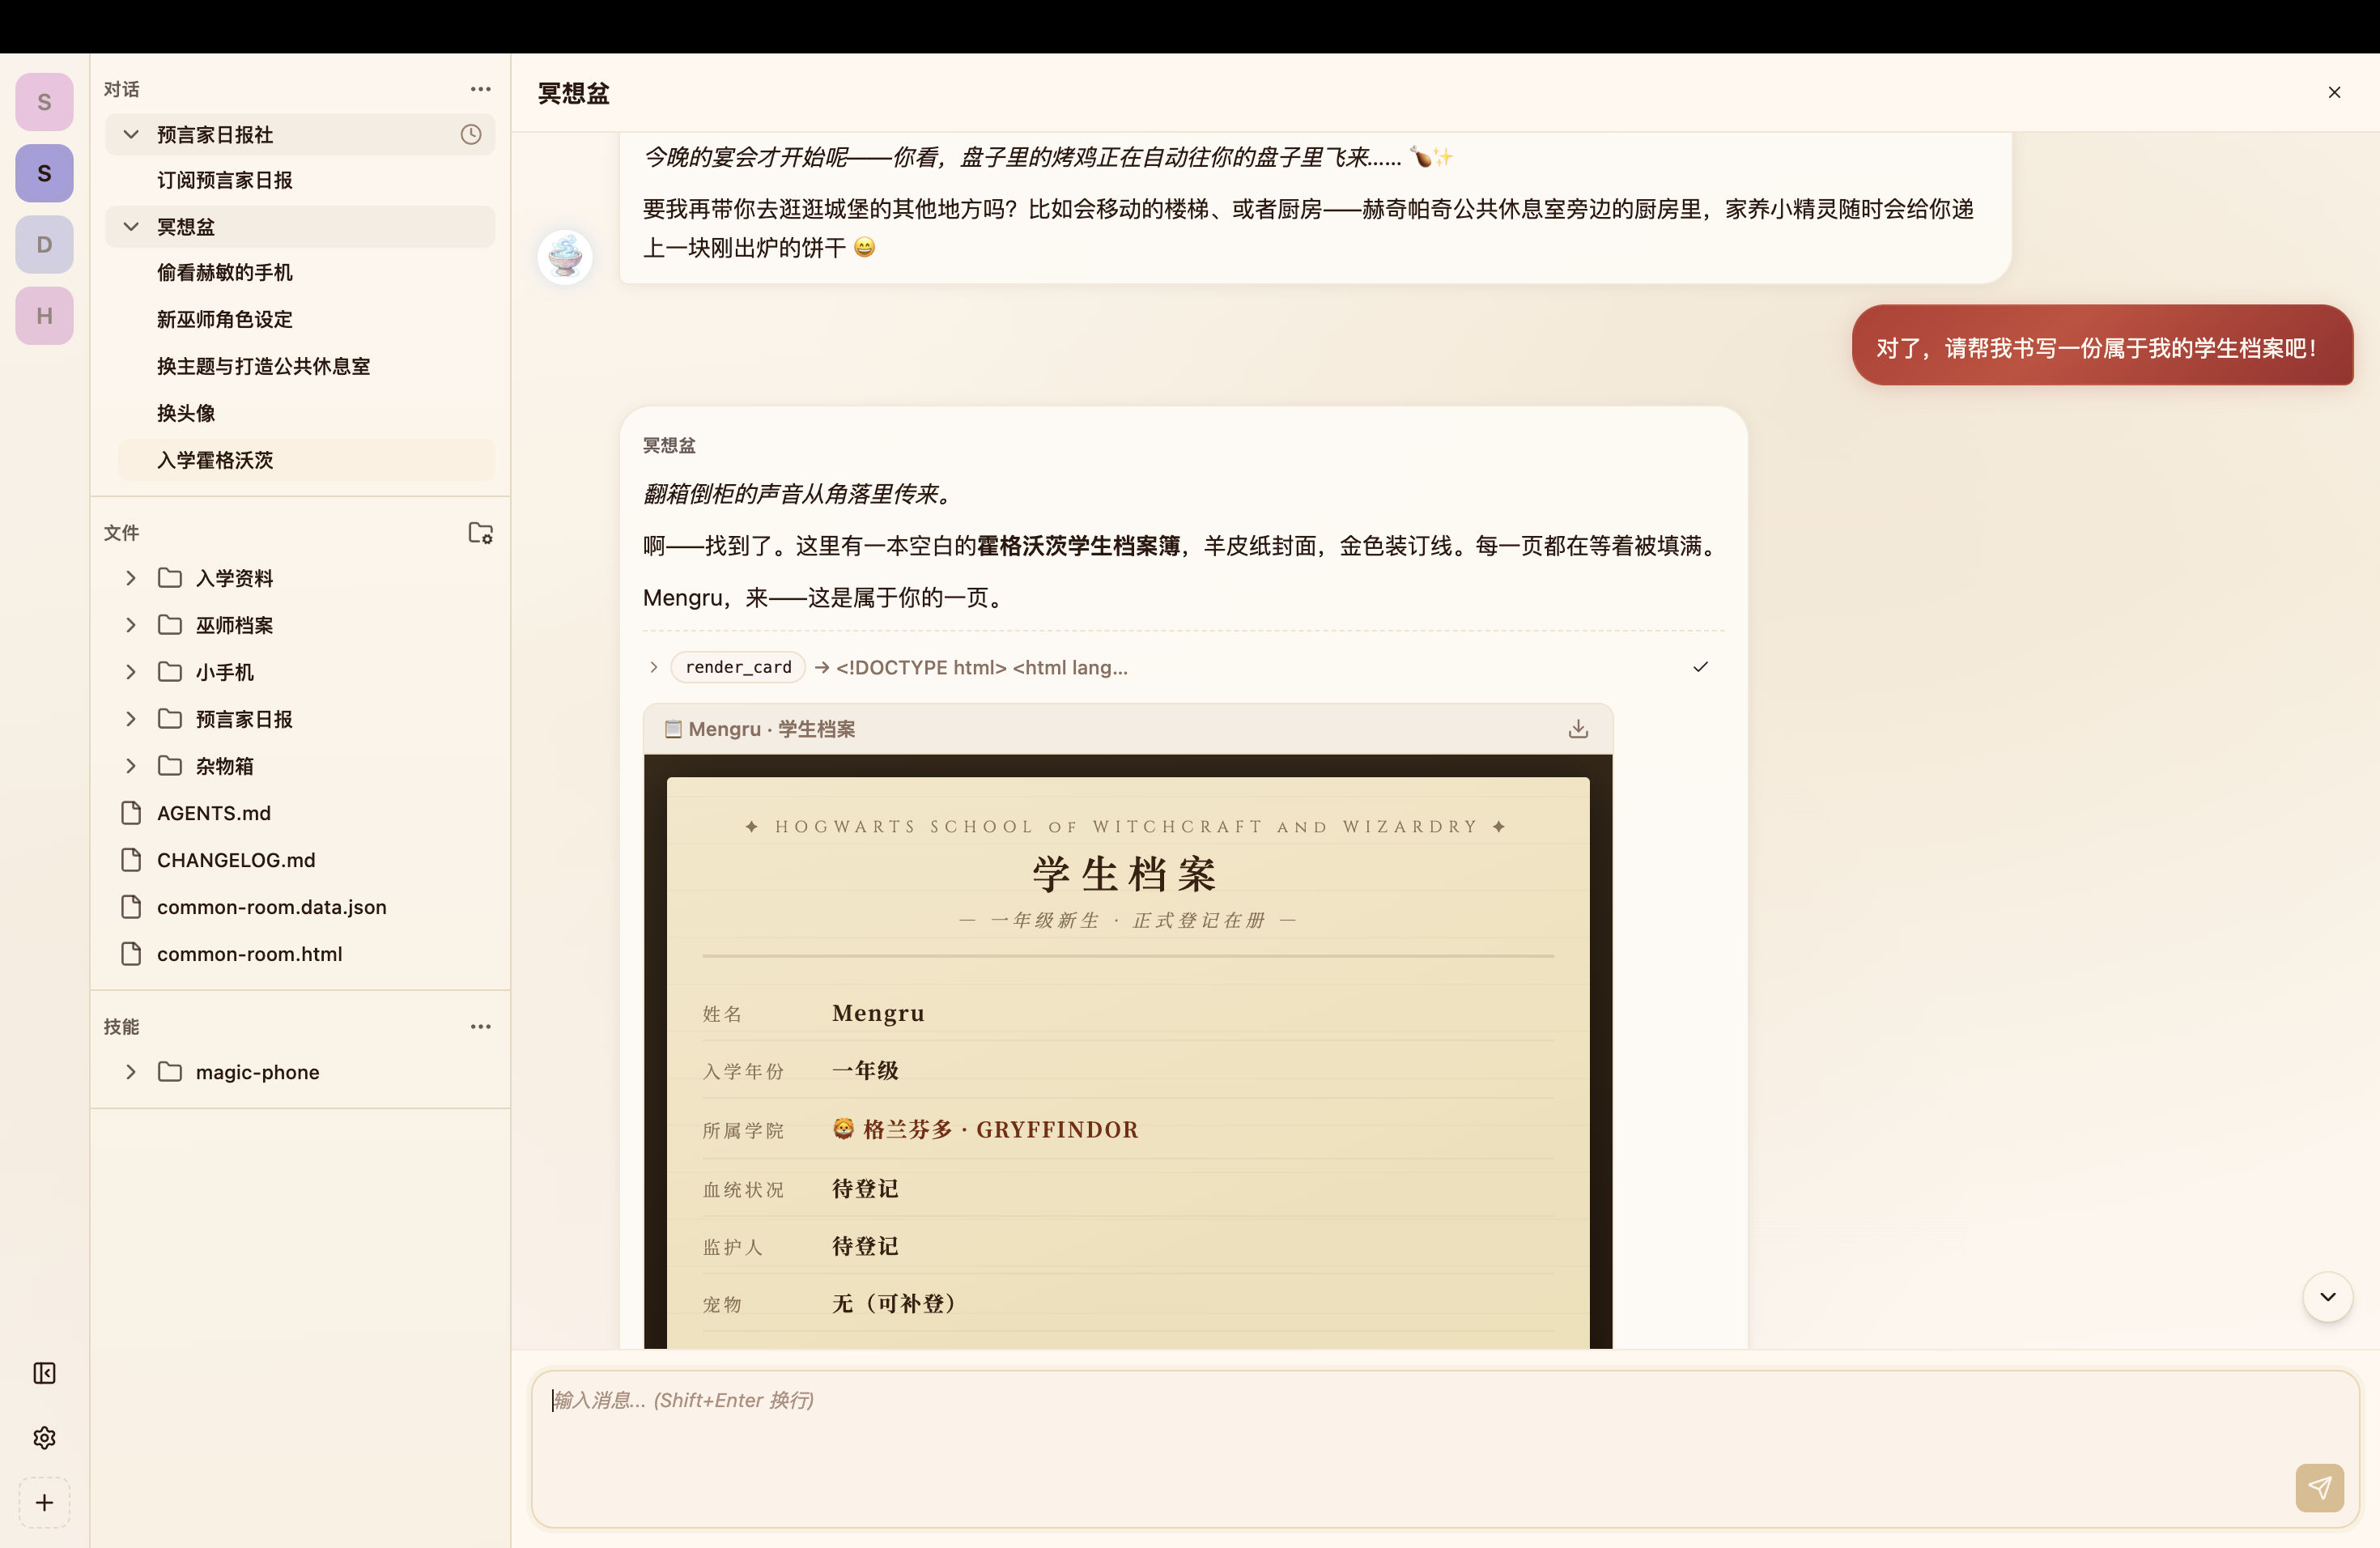This screenshot has height=1548, width=2380.
Task: Expand the 入学资料 folder
Action: 130,578
